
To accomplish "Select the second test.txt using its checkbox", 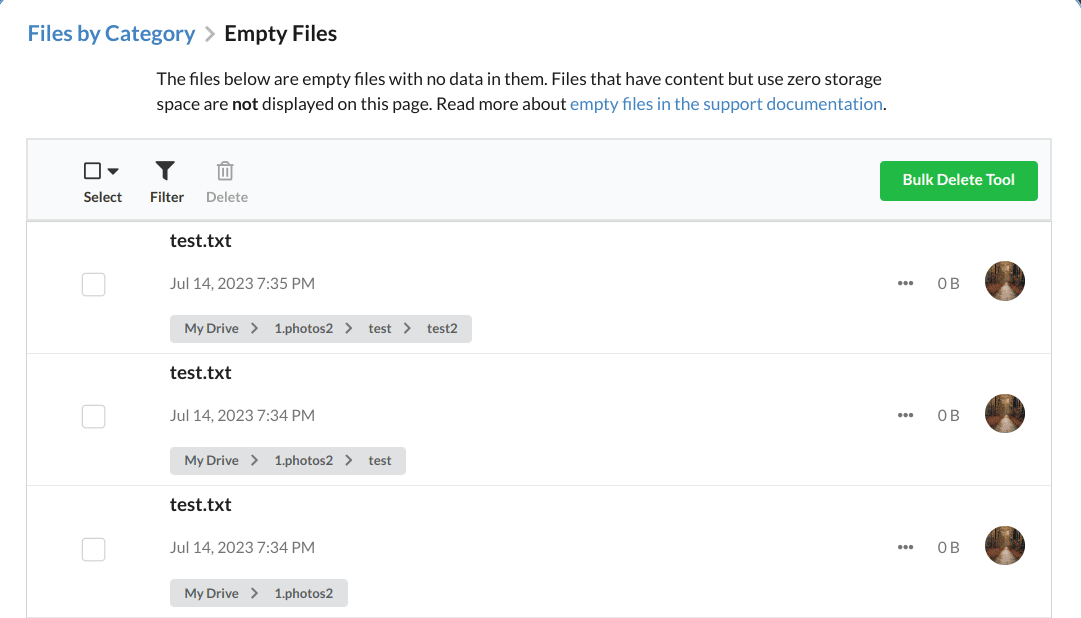I will [x=93, y=416].
